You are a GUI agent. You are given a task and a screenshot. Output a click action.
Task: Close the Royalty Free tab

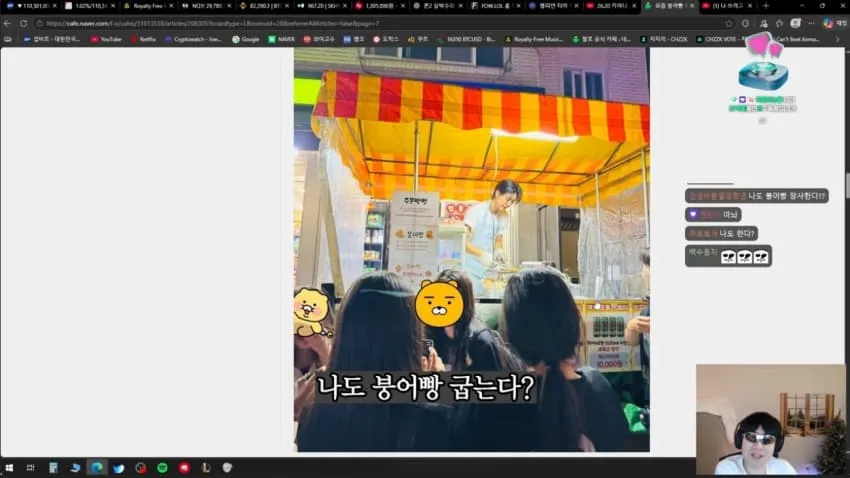tap(171, 6)
